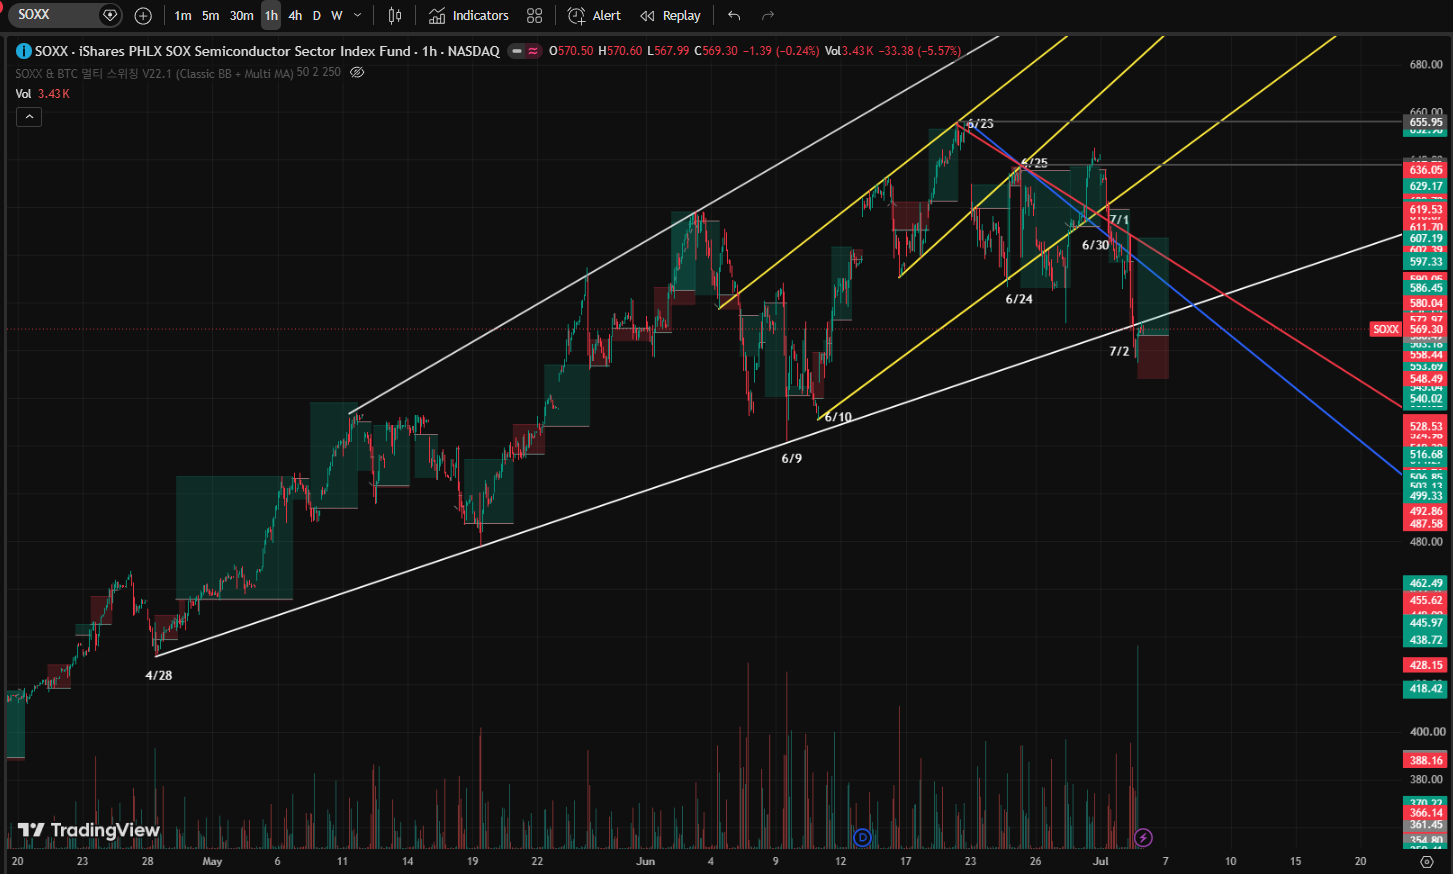Screen dimensions: 1453x874
Task: Switch to the 1m timeframe
Action: tap(183, 15)
